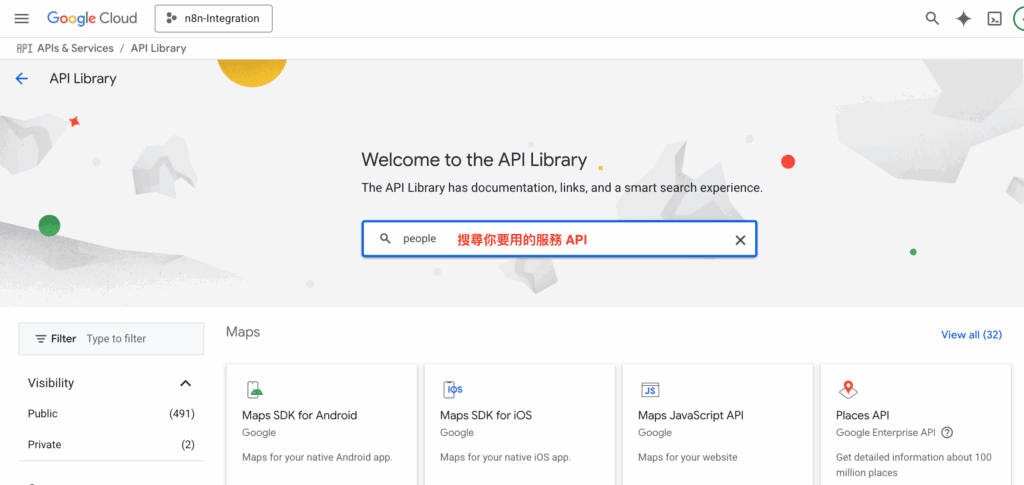
Task: Activate Cloud Shell terminal icon
Action: tap(994, 18)
